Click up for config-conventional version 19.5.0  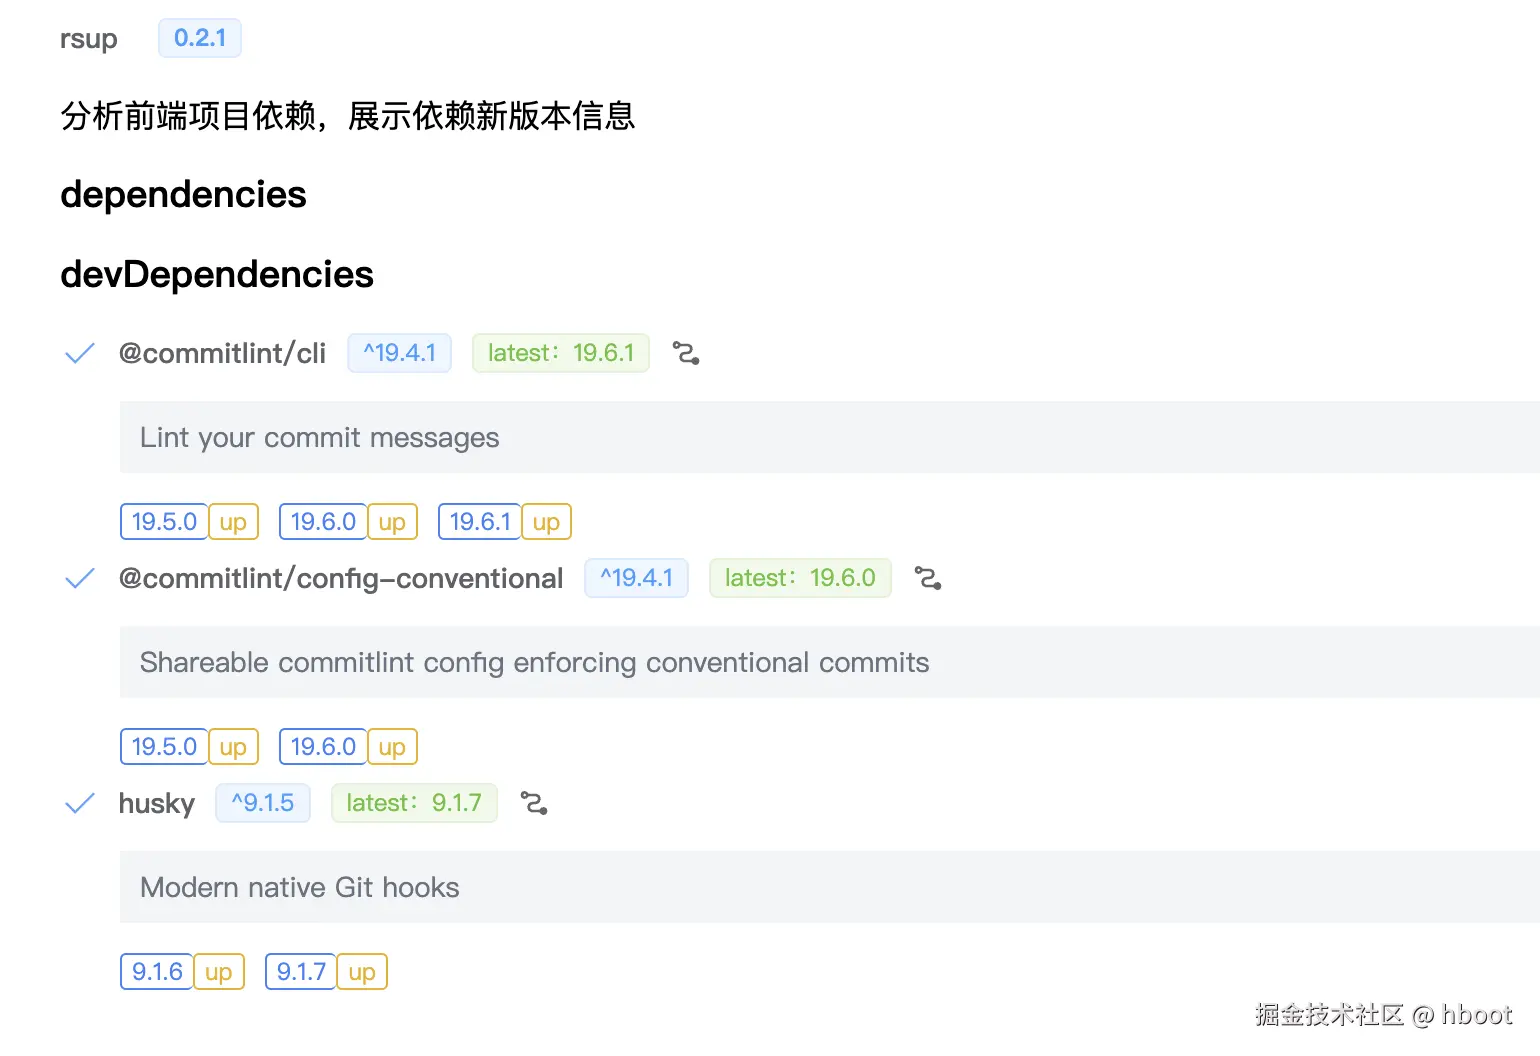point(233,747)
